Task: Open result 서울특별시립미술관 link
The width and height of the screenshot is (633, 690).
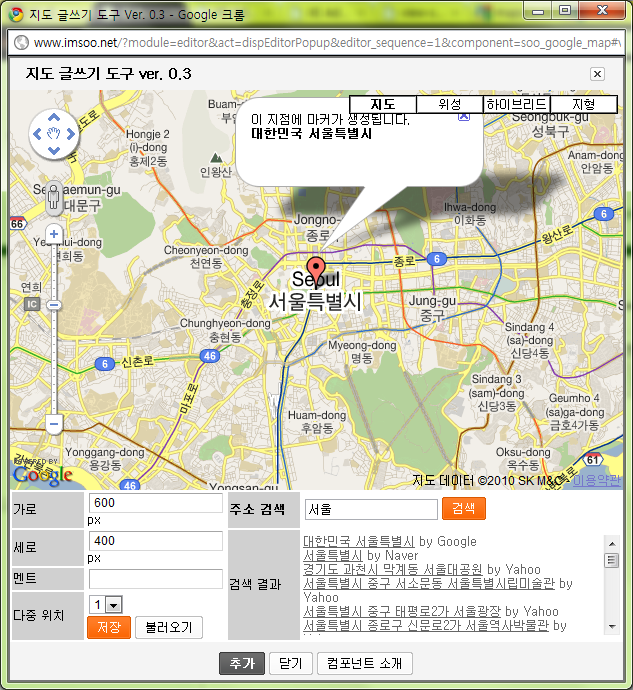Action: coord(429,584)
